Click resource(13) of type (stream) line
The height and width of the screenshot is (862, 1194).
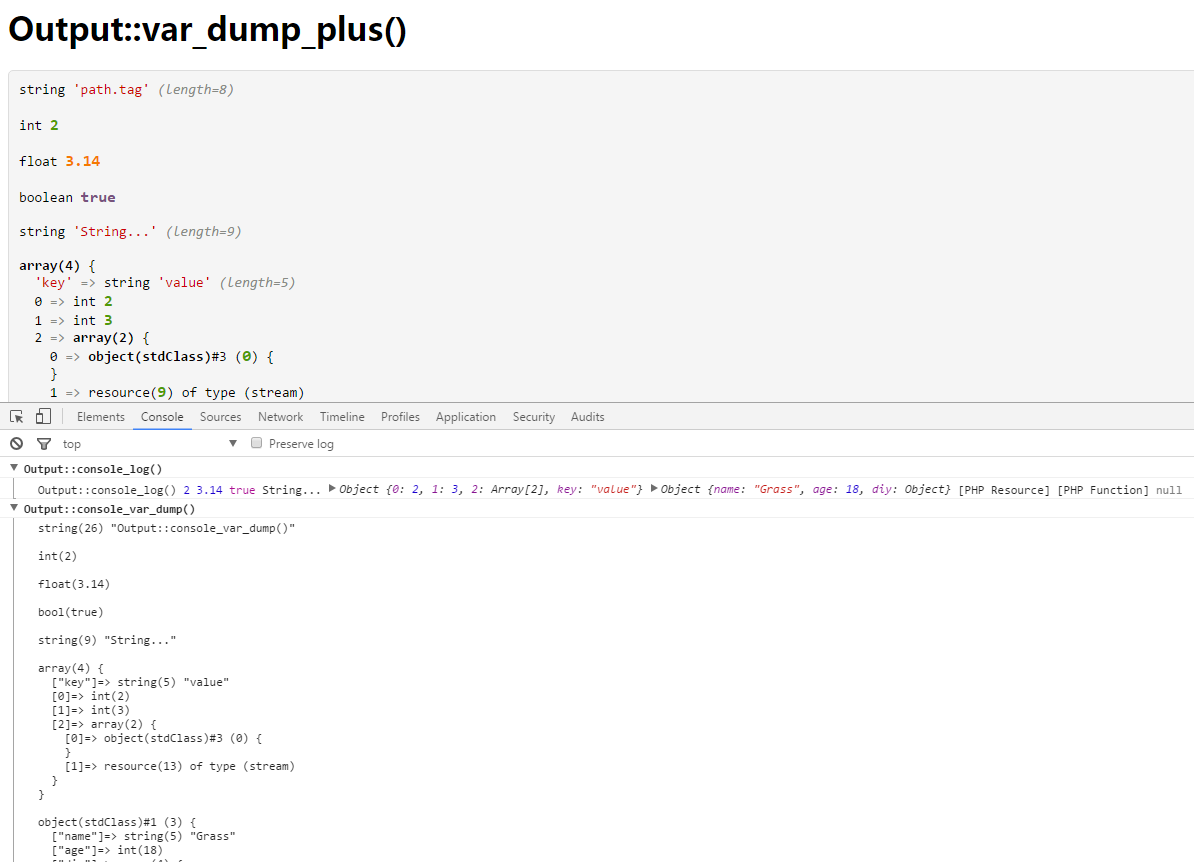coord(180,766)
